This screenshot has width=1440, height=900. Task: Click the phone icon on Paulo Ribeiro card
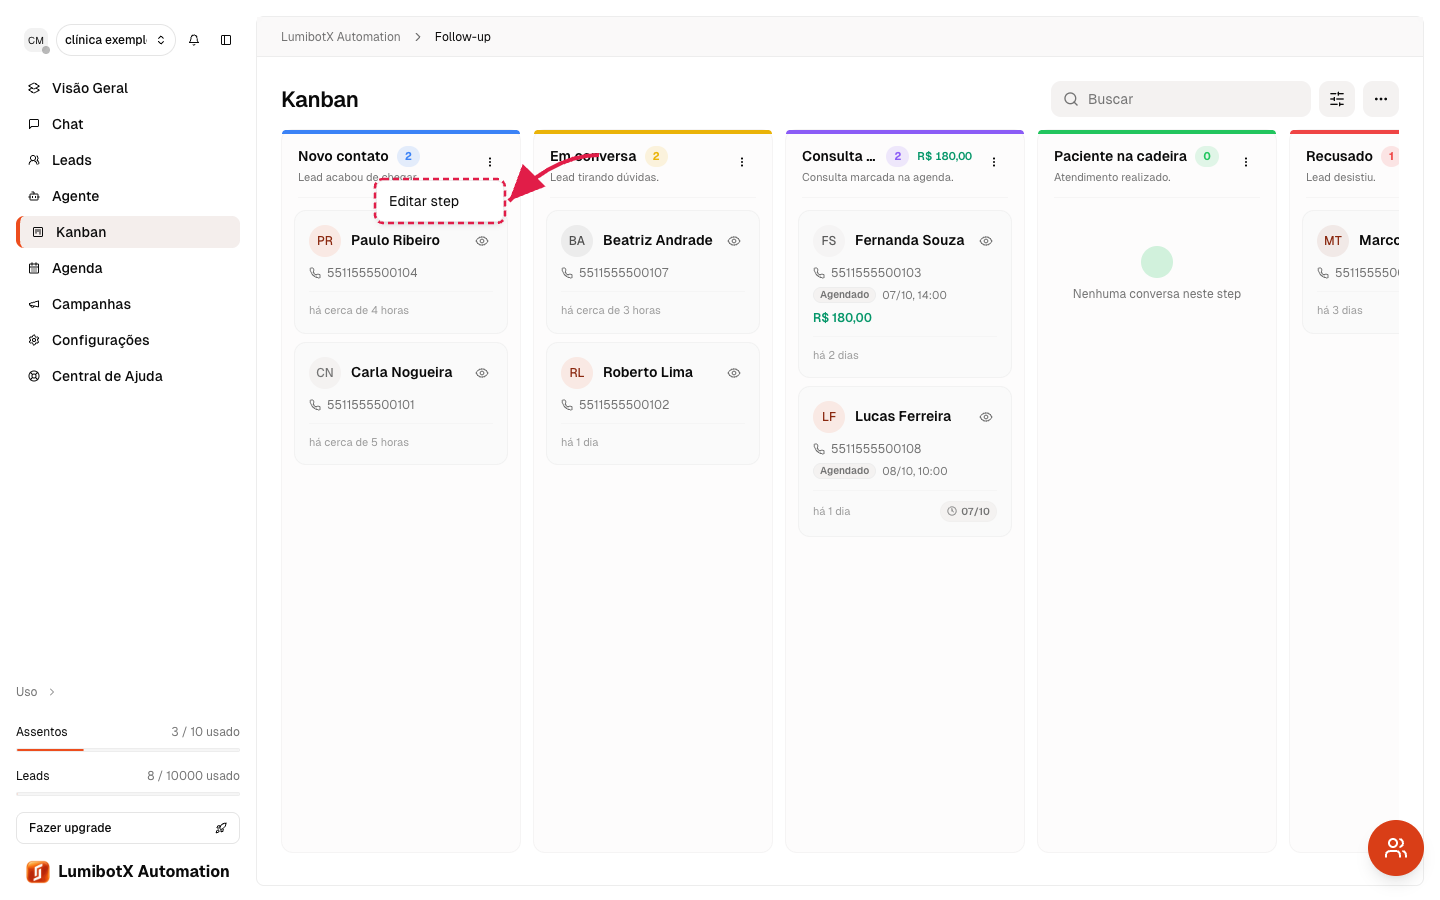315,273
